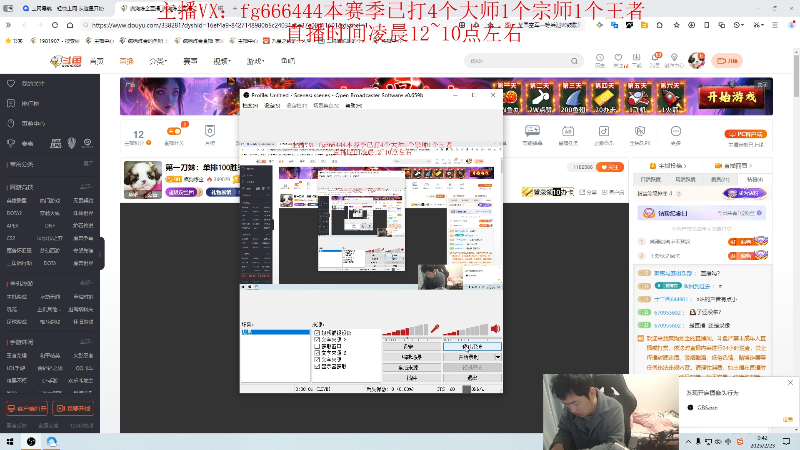This screenshot has width=800, height=450.
Task: Select the highlighted scene in OBS scenes list
Action: click(x=275, y=332)
